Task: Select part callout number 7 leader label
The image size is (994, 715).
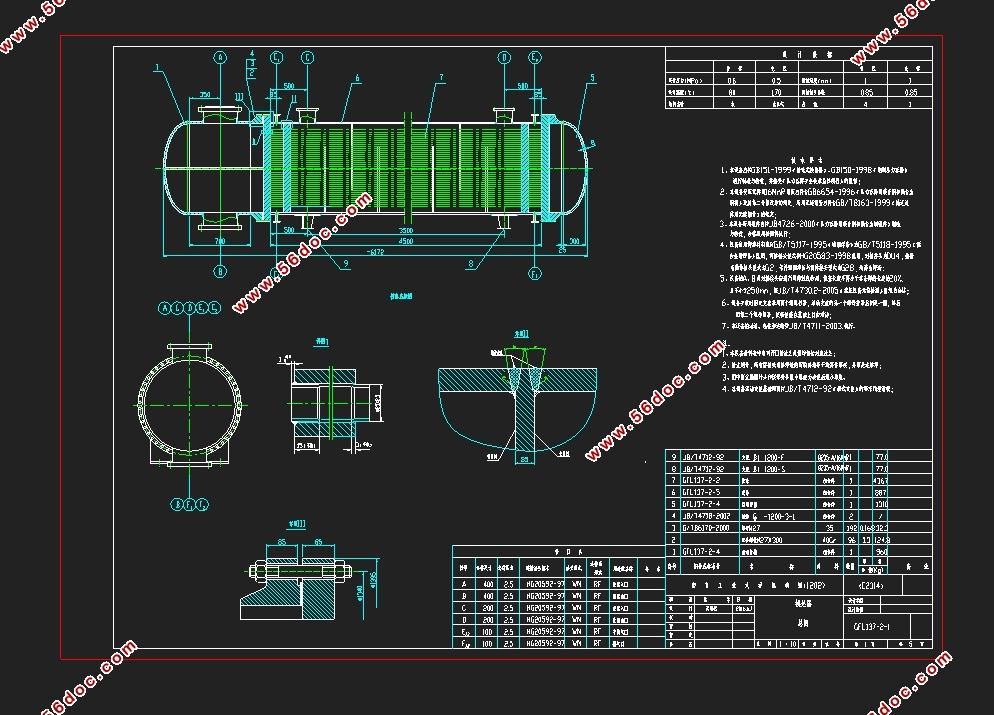Action: [441, 78]
